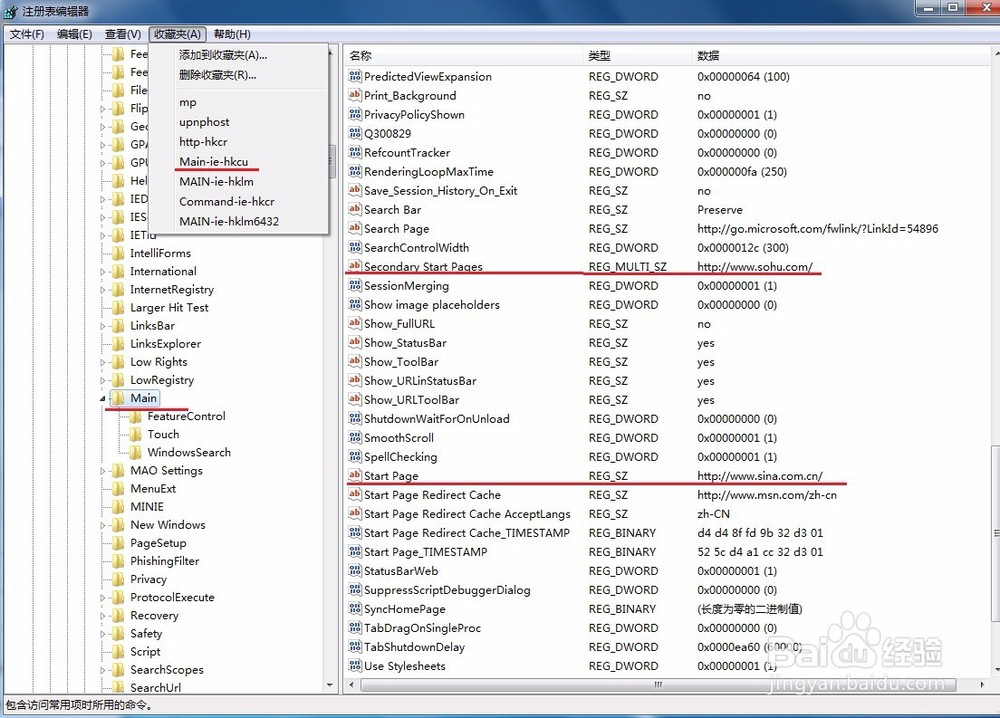Select the SearchUrl key in tree
Screen dimensions: 1000x718
pyautogui.click(x=156, y=687)
